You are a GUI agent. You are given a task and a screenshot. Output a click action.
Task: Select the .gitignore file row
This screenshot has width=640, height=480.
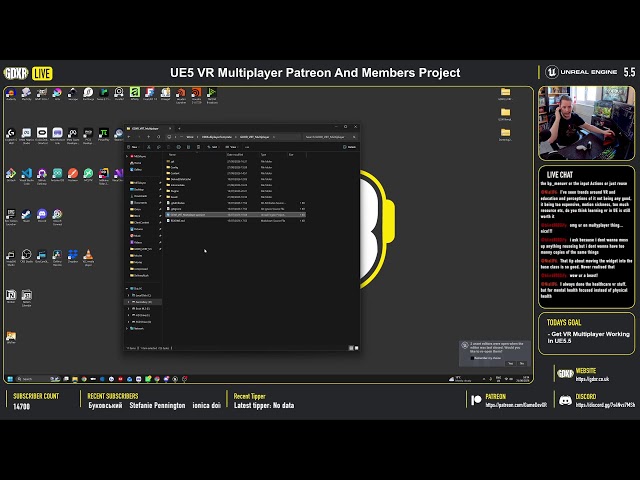[236, 209]
